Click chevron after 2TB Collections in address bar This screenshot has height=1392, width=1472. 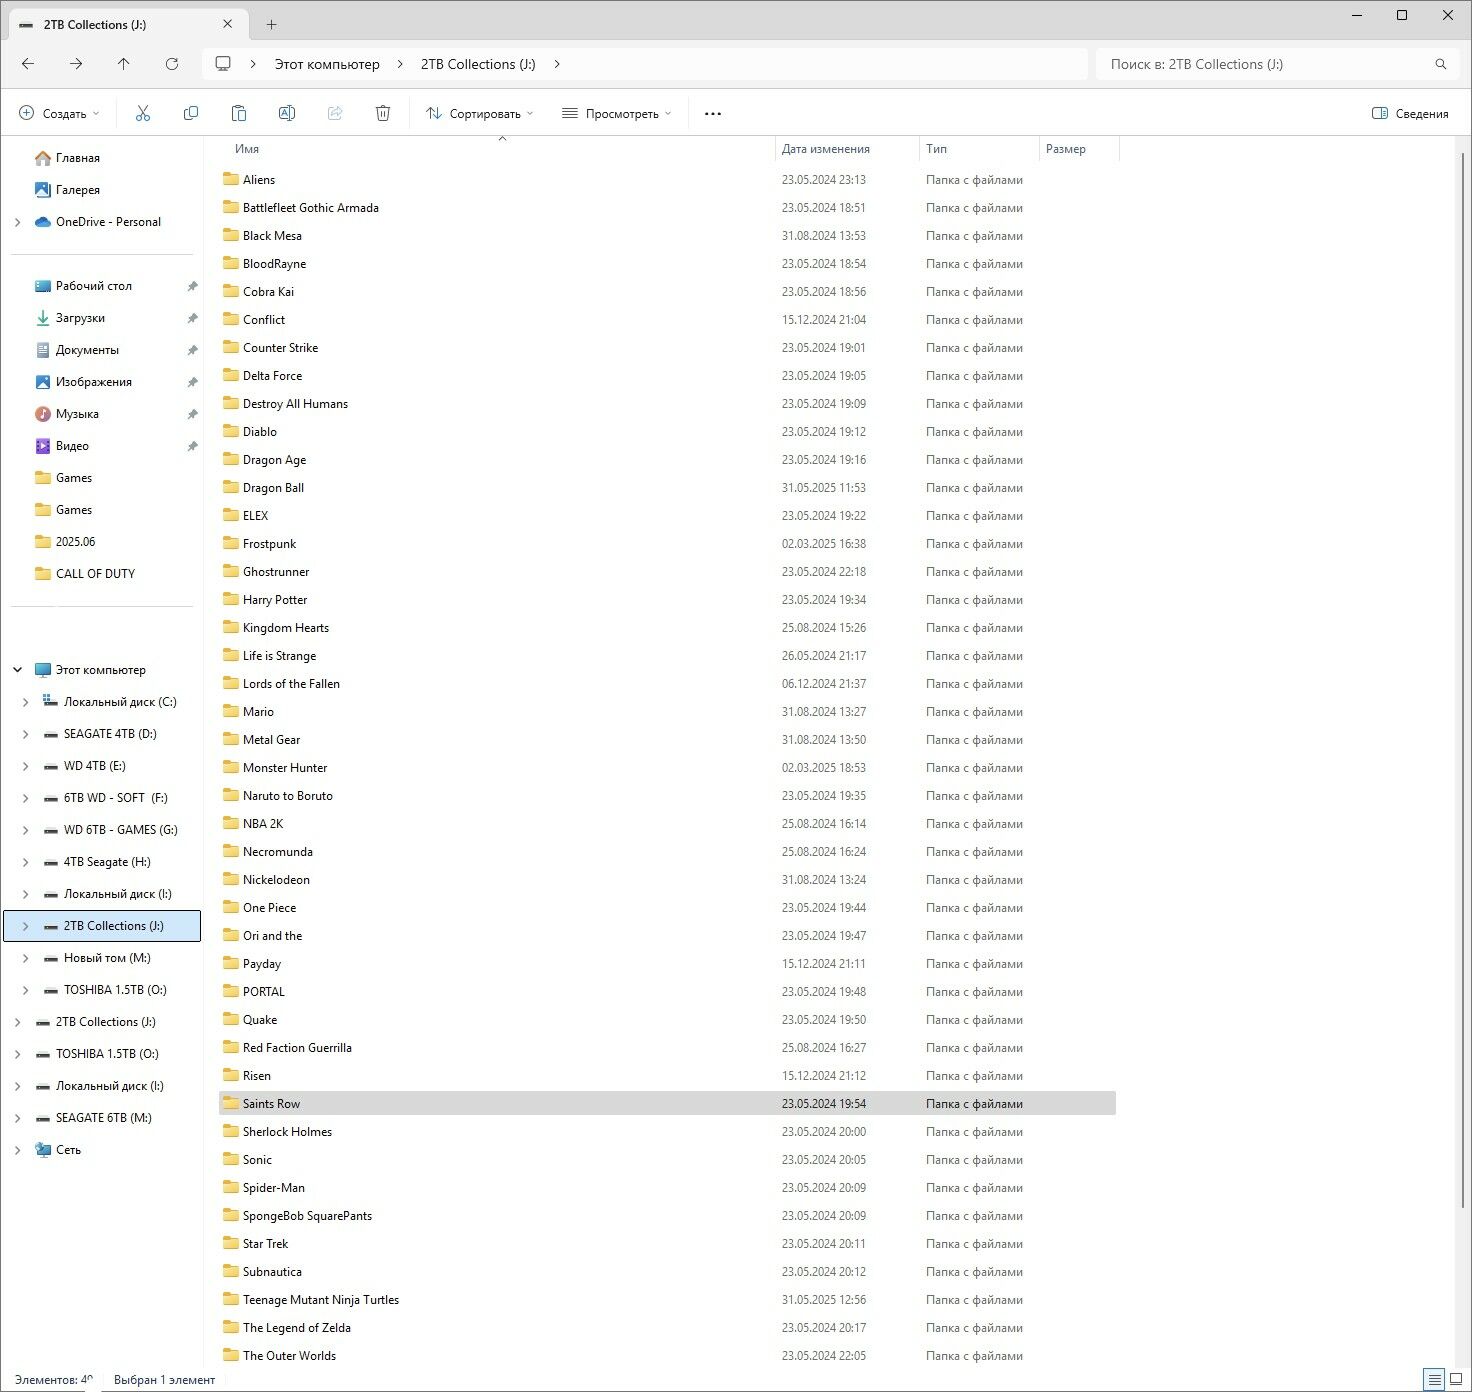[x=557, y=64]
